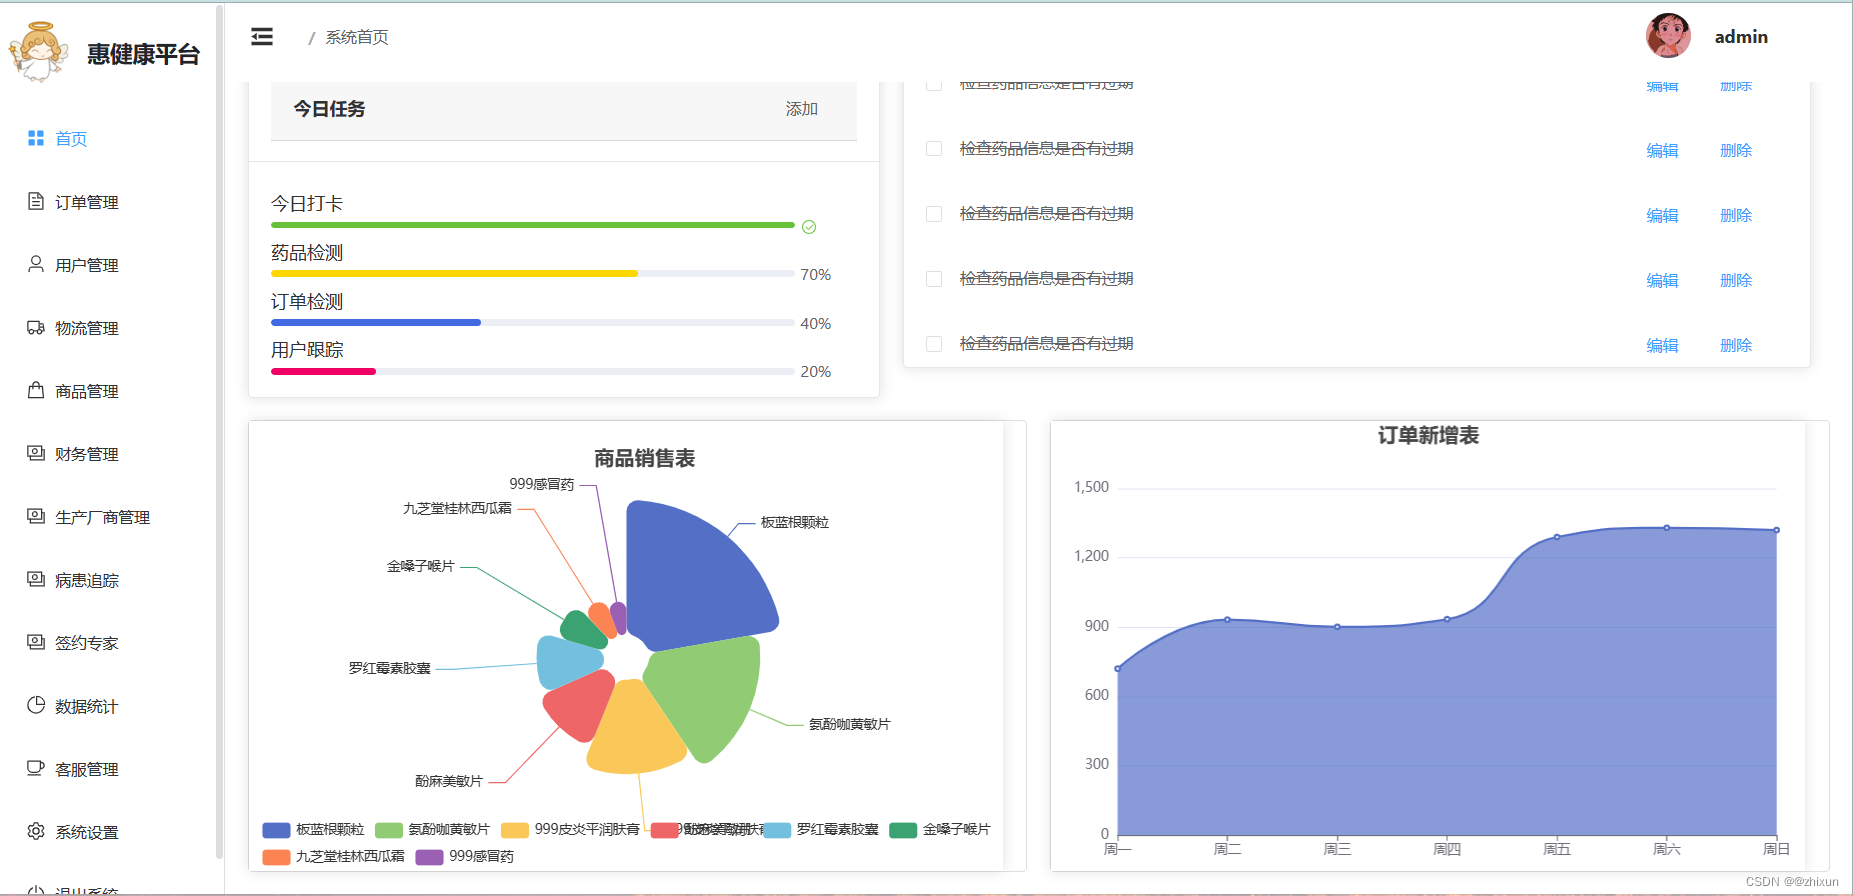Screen dimensions: 1854x896
Task: Click the 商品管理 shopping bag icon
Action: coord(36,390)
